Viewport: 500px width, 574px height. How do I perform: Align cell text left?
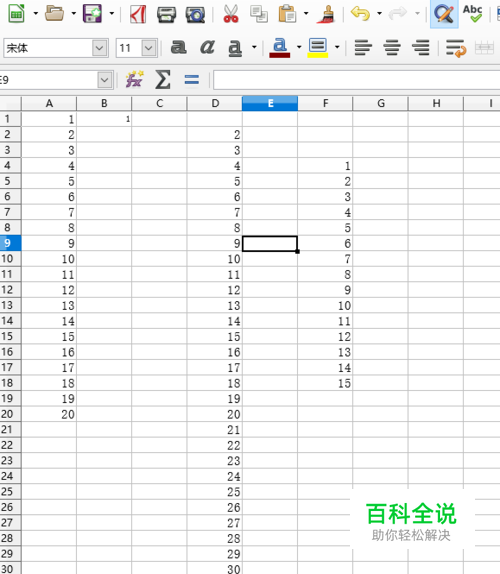[363, 48]
